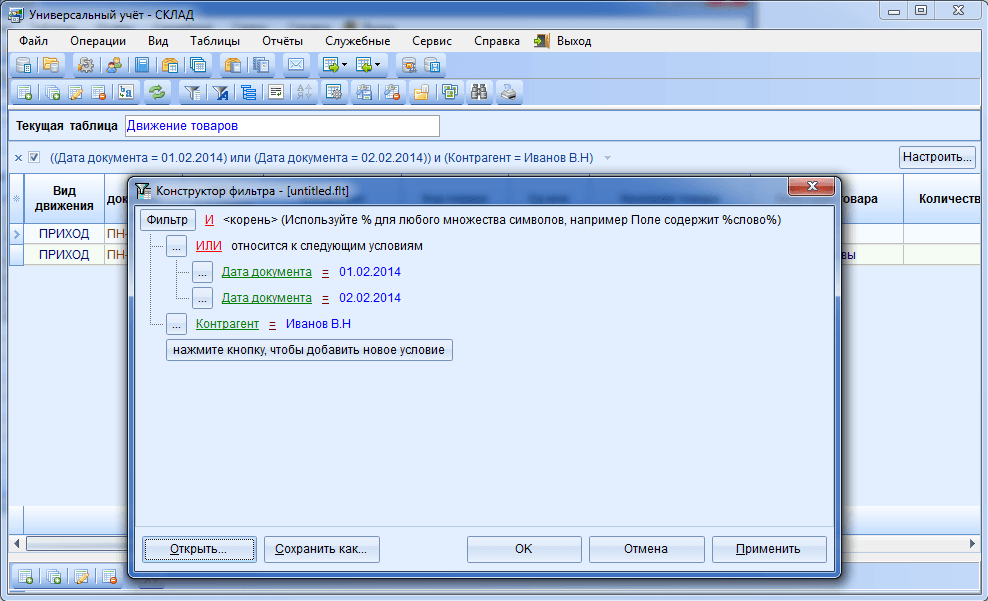The width and height of the screenshot is (988, 601).
Task: Open the Служебные menu
Action: coord(357,41)
